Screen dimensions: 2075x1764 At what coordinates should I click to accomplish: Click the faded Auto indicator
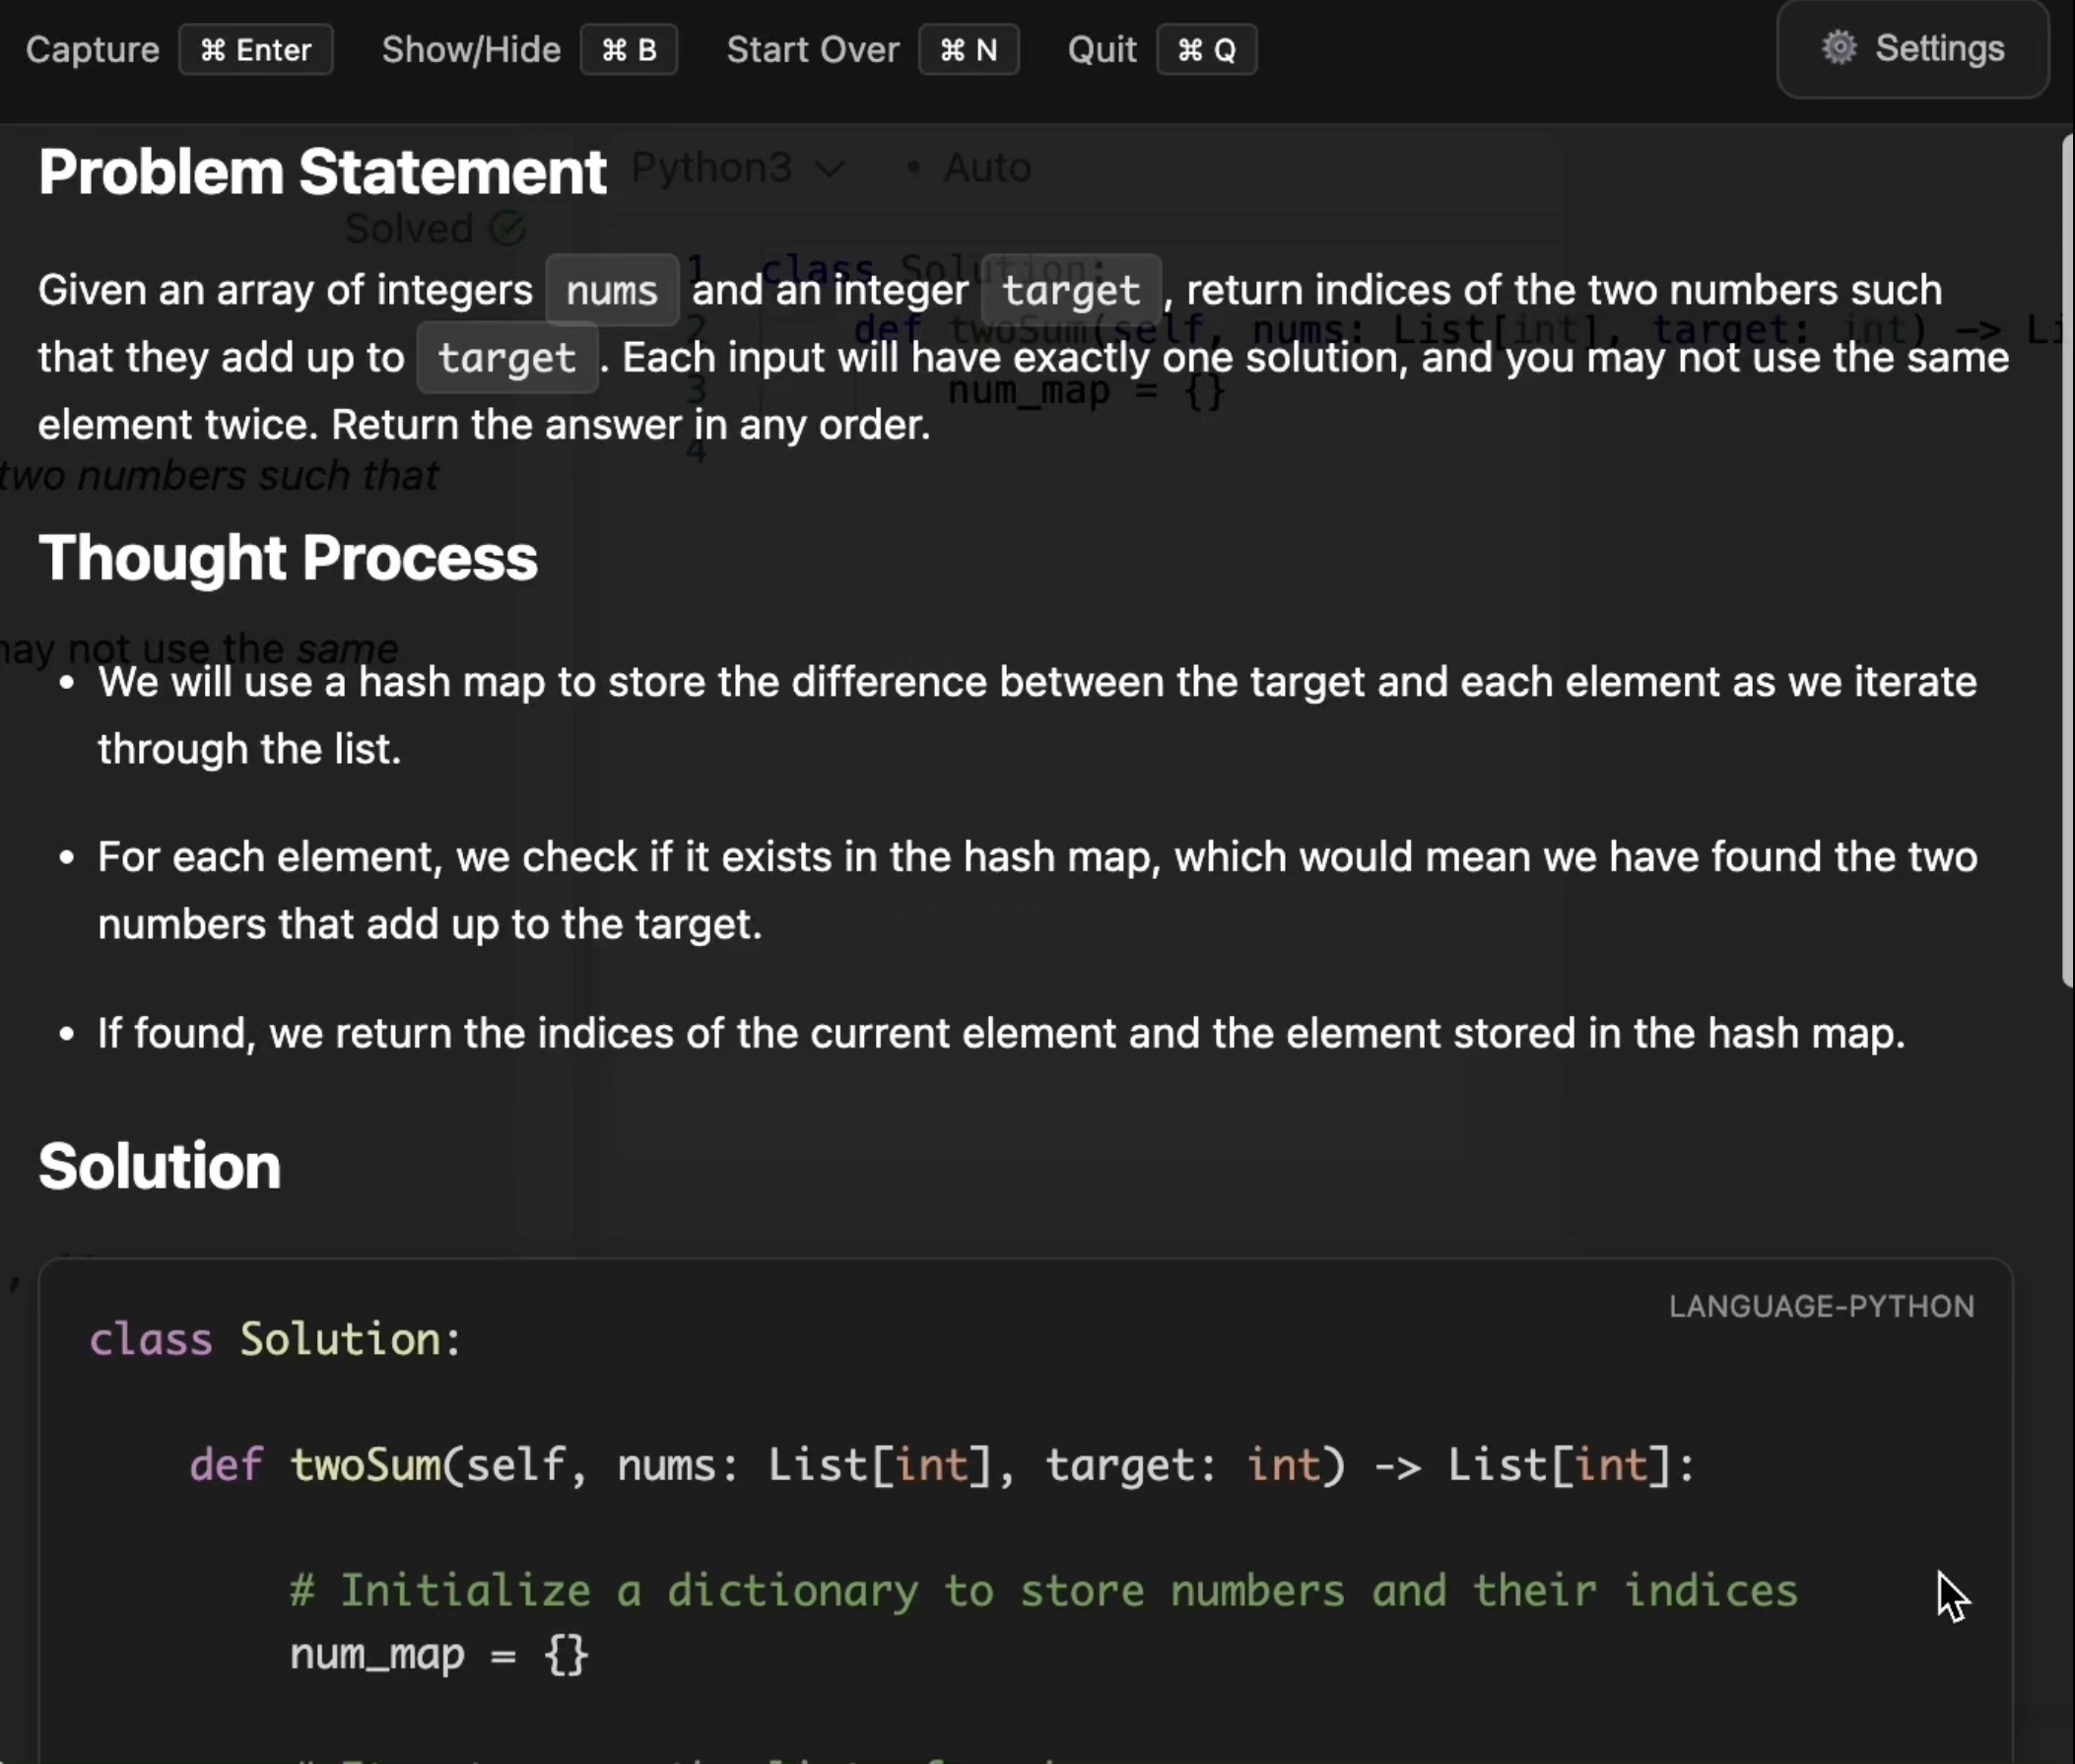[x=986, y=167]
